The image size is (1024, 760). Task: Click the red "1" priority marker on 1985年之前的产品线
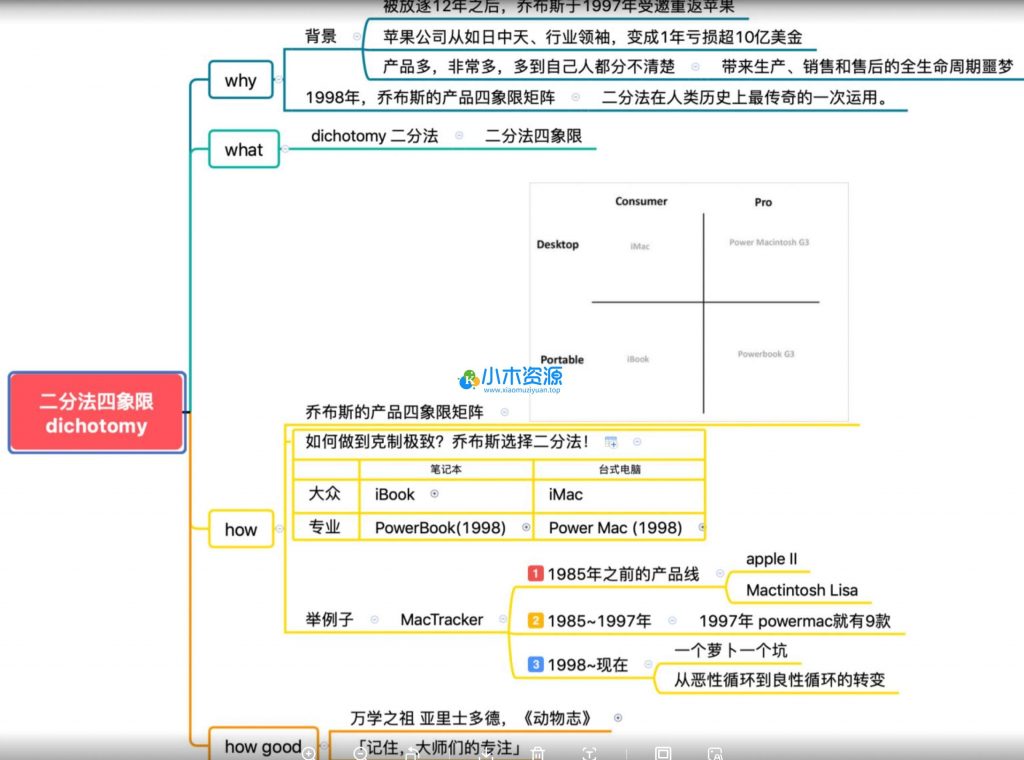point(536,575)
